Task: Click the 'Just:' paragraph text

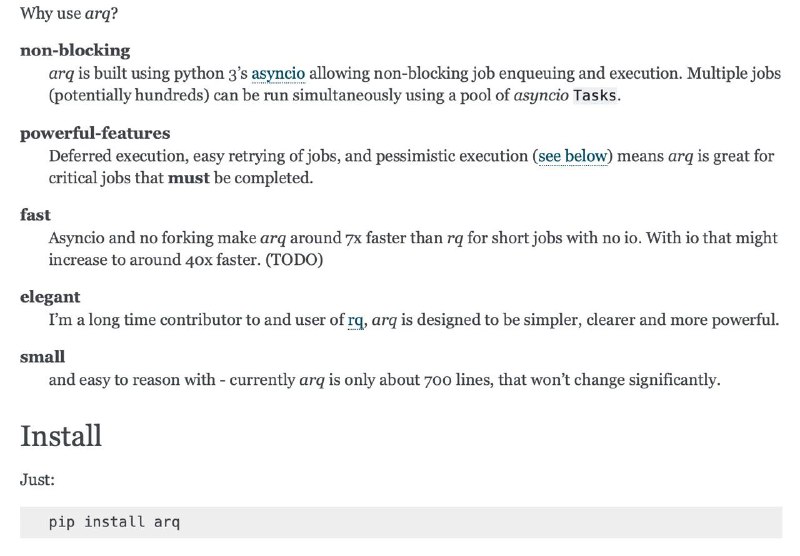Action: pyautogui.click(x=37, y=480)
